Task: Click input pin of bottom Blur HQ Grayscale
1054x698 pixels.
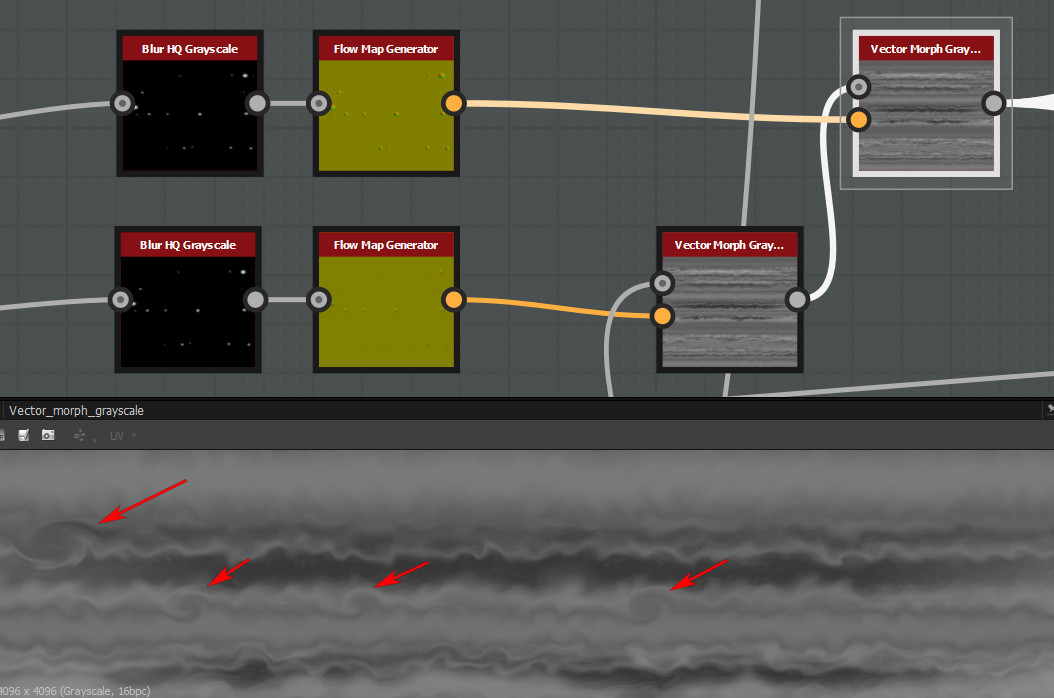Action: 120,299
